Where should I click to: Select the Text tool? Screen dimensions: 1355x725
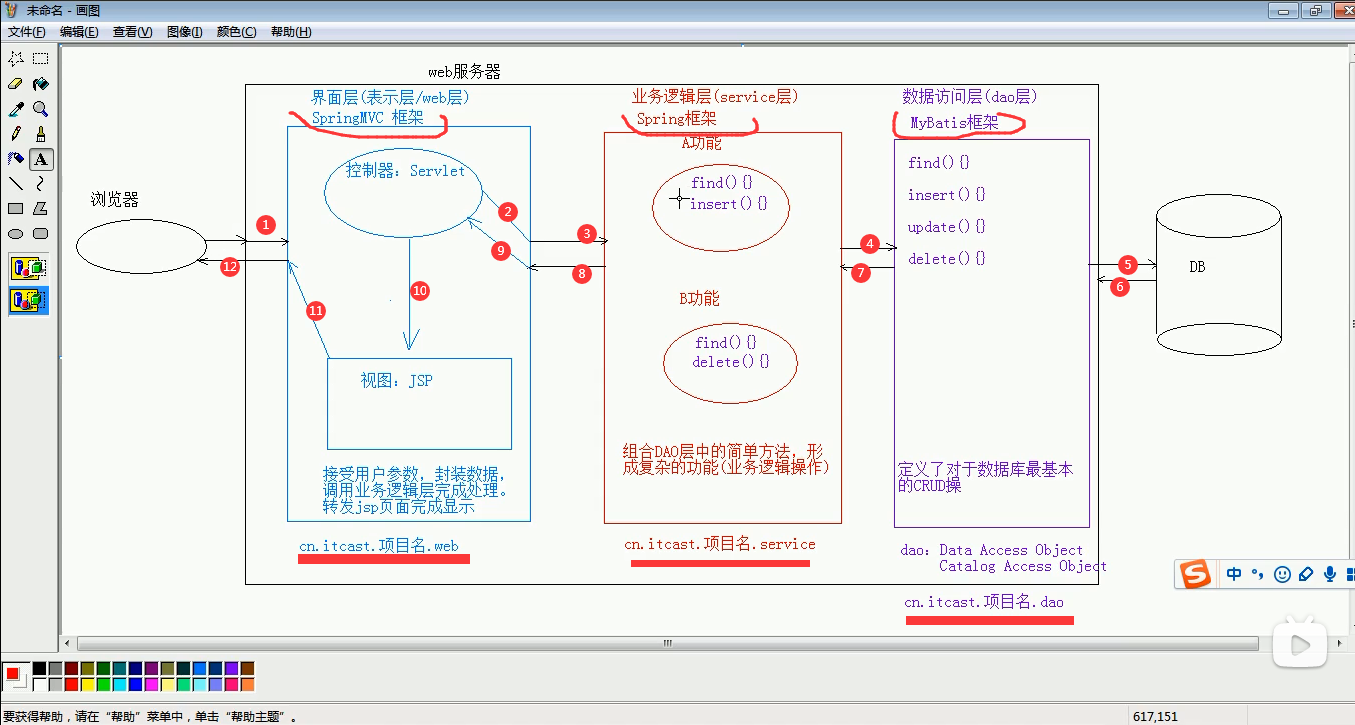[x=41, y=158]
